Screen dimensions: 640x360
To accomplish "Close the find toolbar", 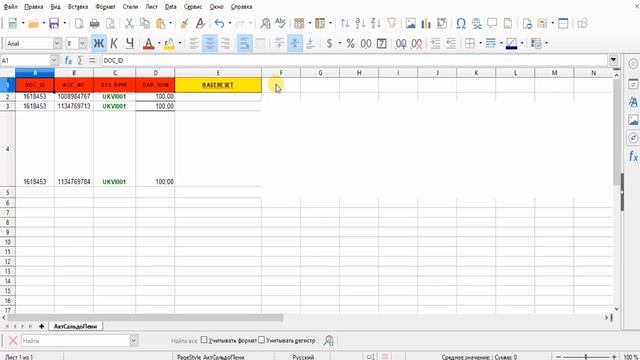I will pos(13,340).
